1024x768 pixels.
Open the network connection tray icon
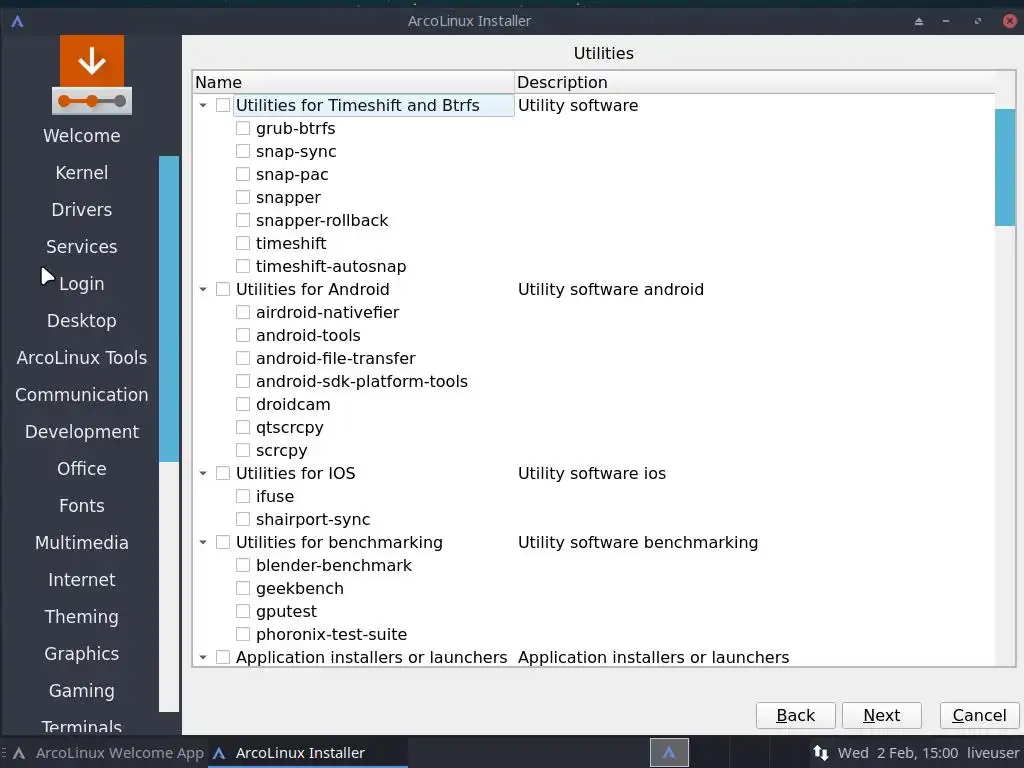[821, 753]
